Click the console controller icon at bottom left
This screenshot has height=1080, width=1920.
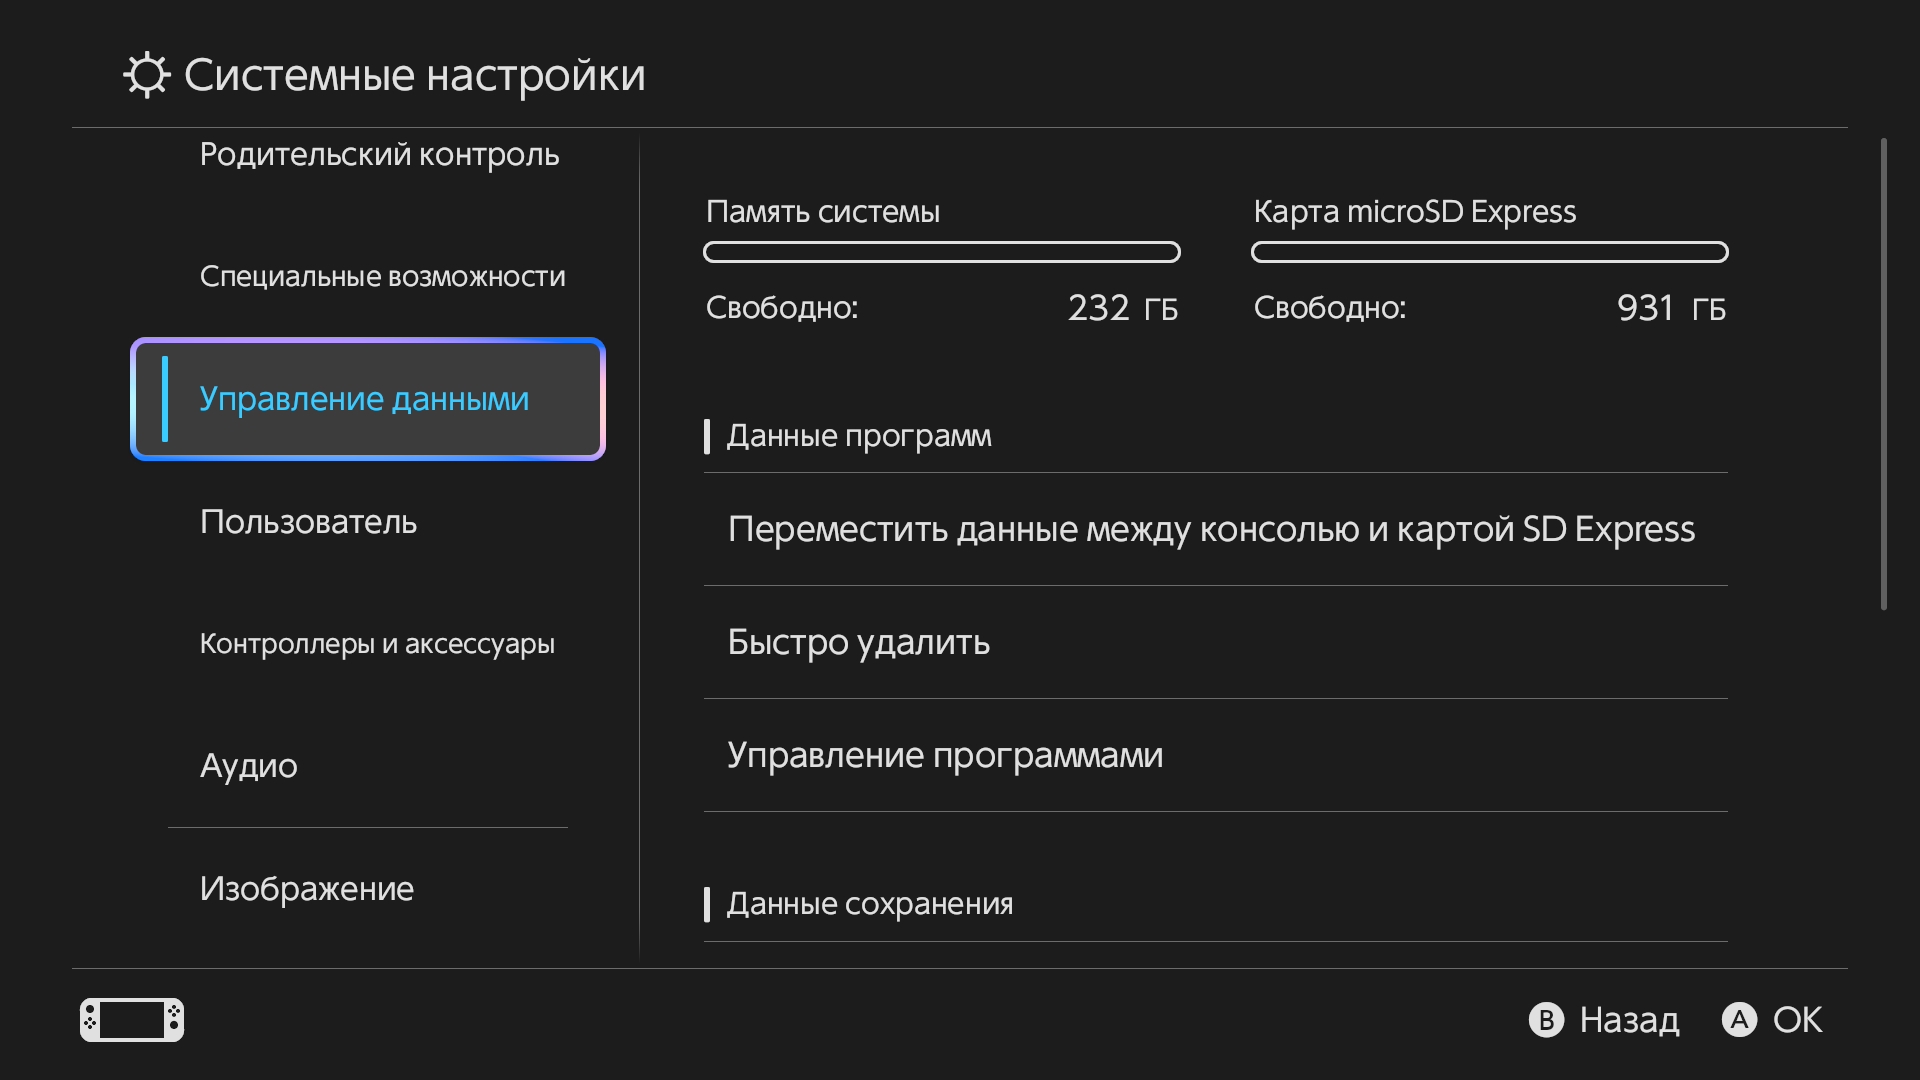tap(132, 1020)
